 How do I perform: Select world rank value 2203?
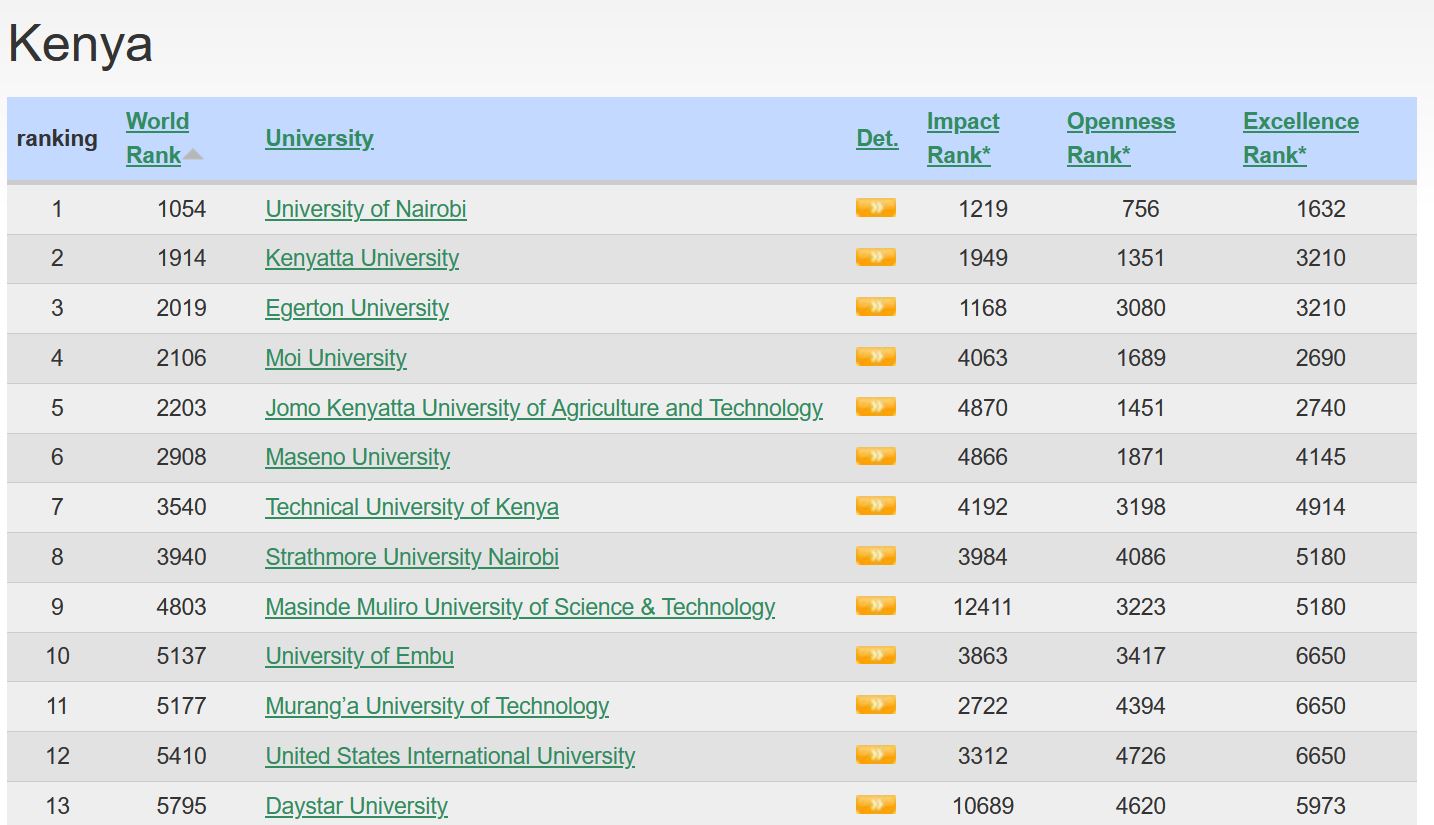coord(181,408)
